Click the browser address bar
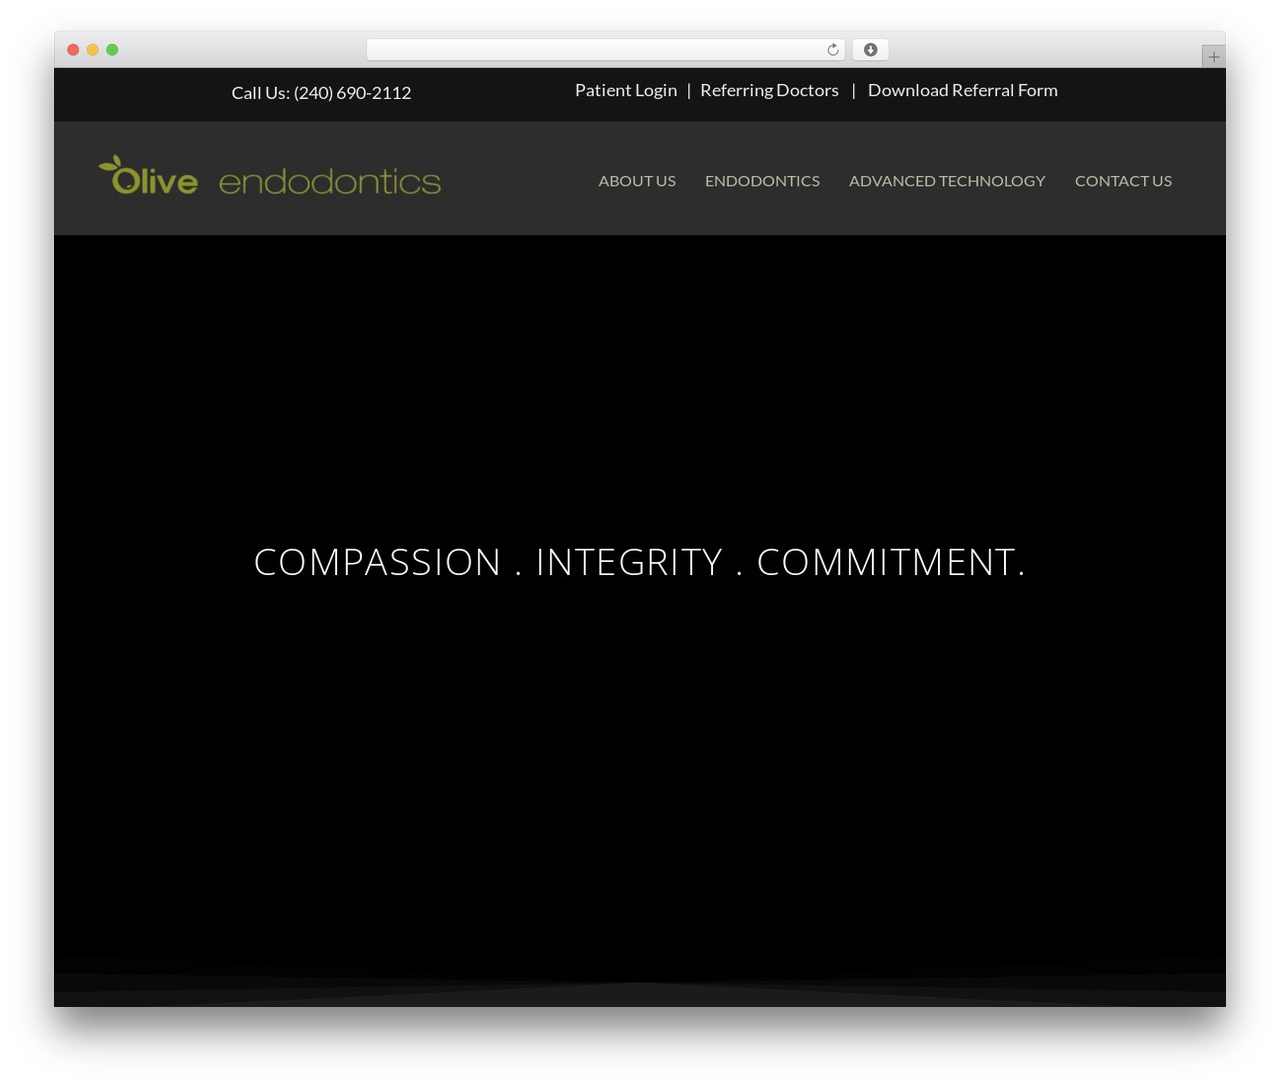The height and width of the screenshot is (1084, 1280). click(x=606, y=50)
